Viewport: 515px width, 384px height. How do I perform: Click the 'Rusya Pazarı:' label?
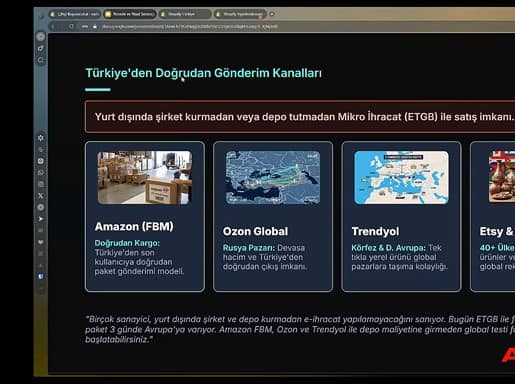249,248
